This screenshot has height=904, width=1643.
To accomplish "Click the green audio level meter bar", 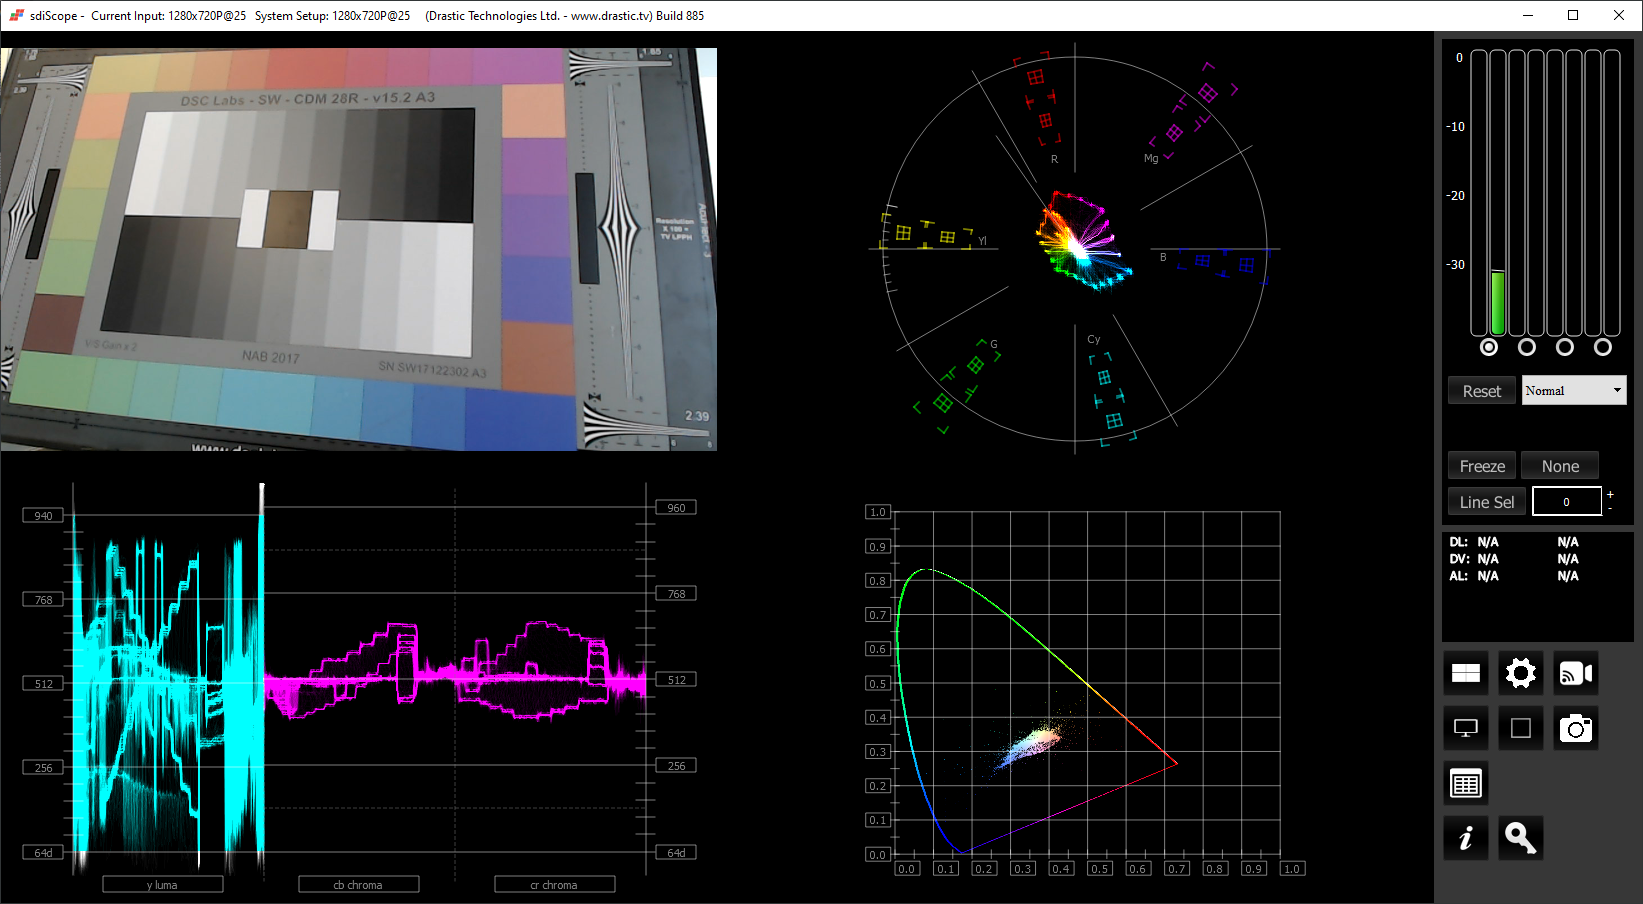I will coord(1498,302).
